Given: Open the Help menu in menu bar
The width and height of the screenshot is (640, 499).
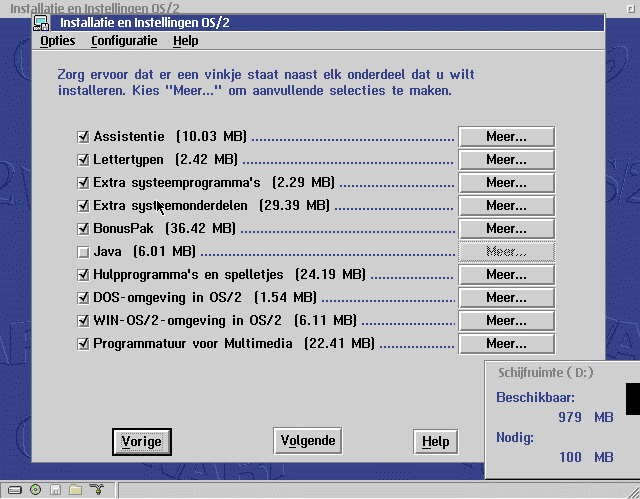Looking at the screenshot, I should click(186, 41).
